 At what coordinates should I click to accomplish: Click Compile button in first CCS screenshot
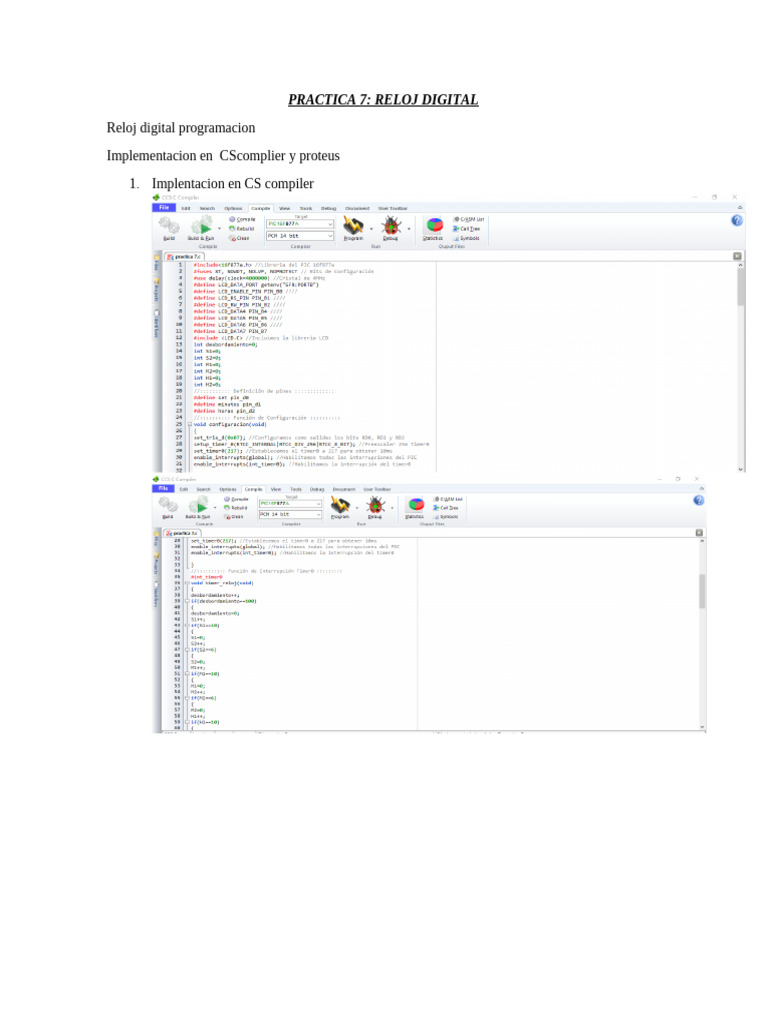click(x=242, y=219)
